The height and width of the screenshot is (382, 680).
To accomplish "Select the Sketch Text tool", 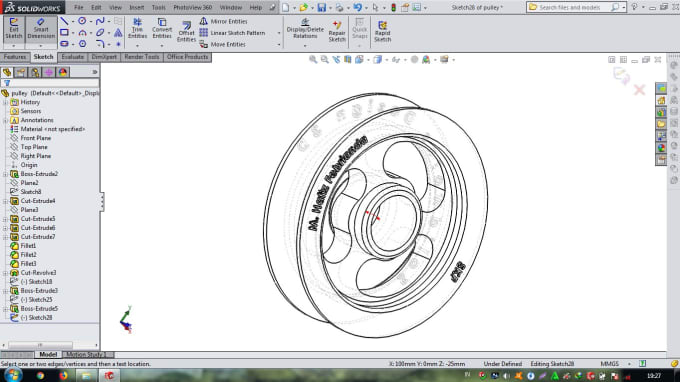I will point(118,33).
